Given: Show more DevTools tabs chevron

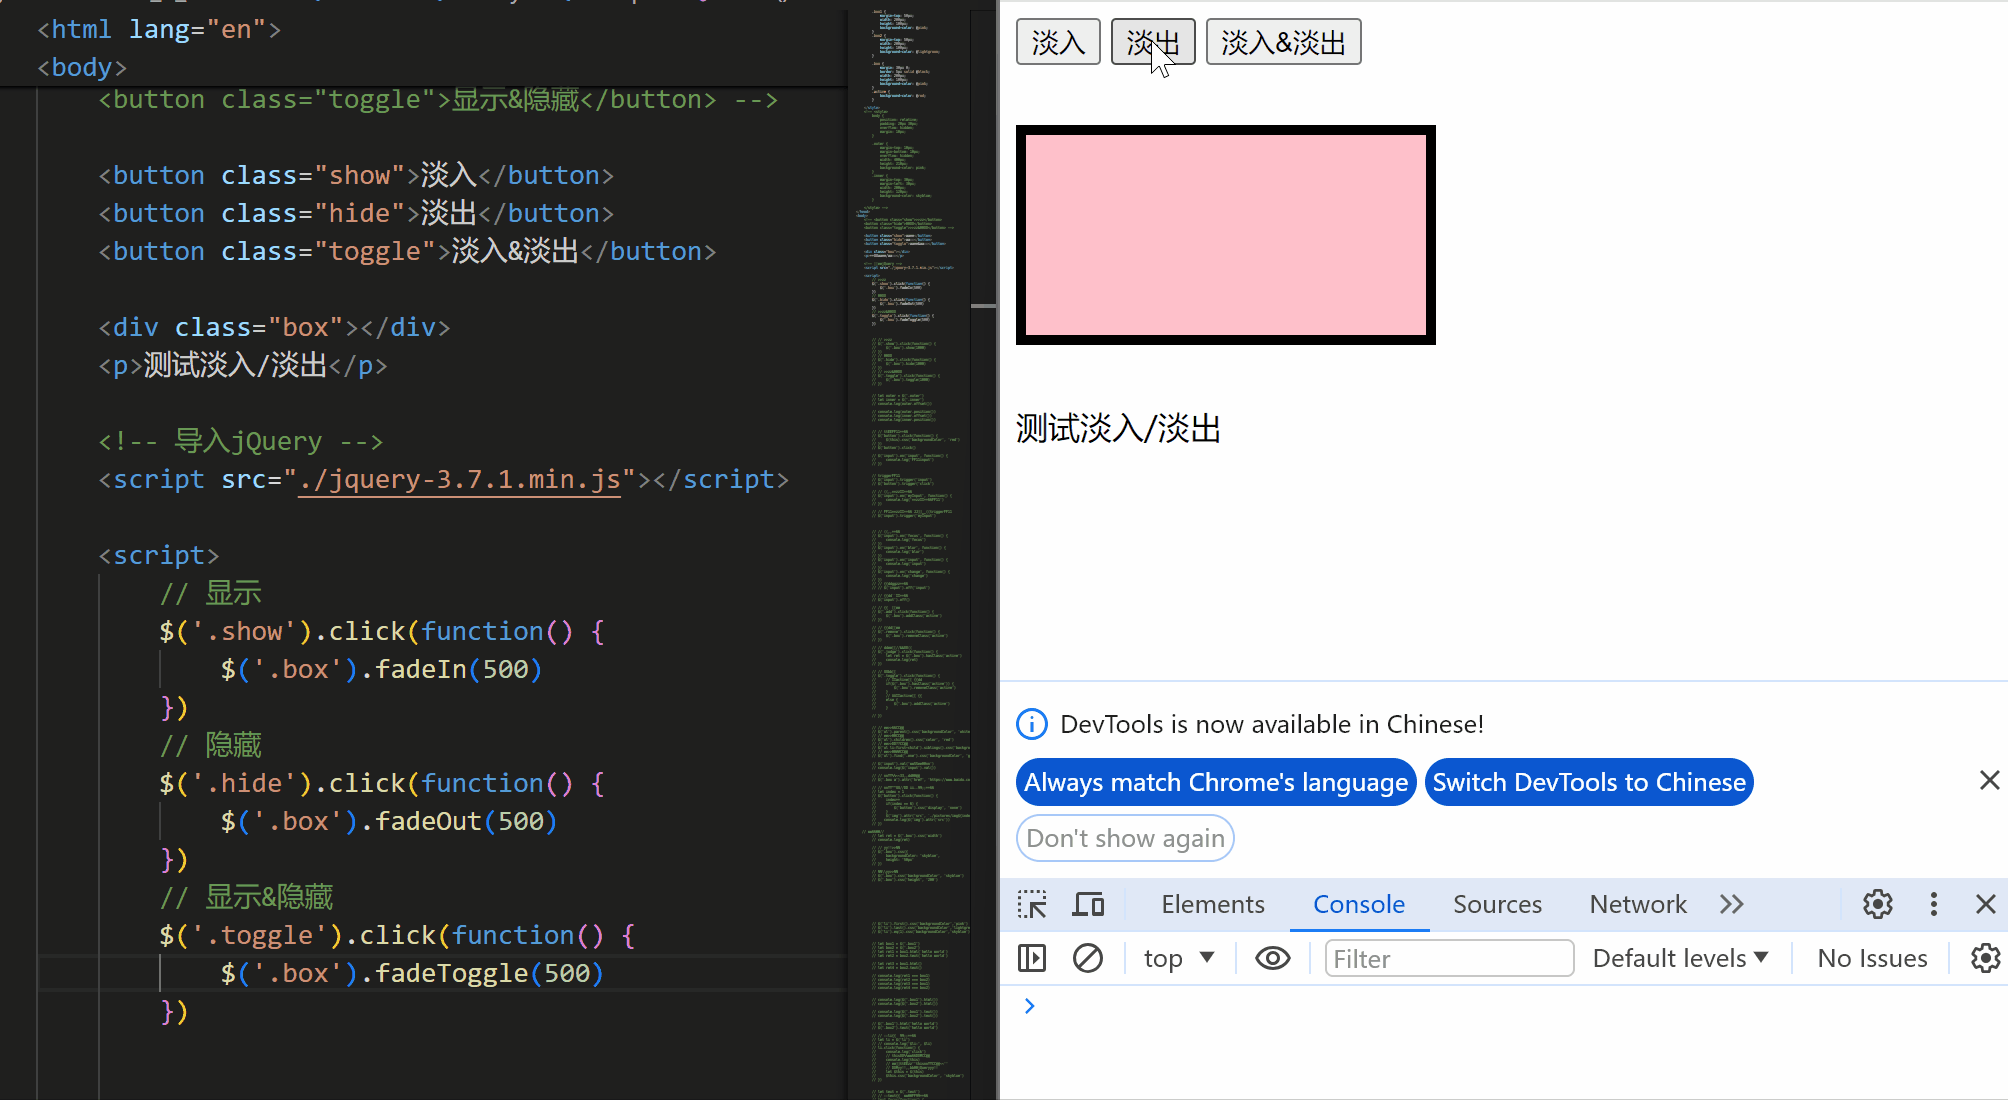Looking at the screenshot, I should coord(1732,905).
